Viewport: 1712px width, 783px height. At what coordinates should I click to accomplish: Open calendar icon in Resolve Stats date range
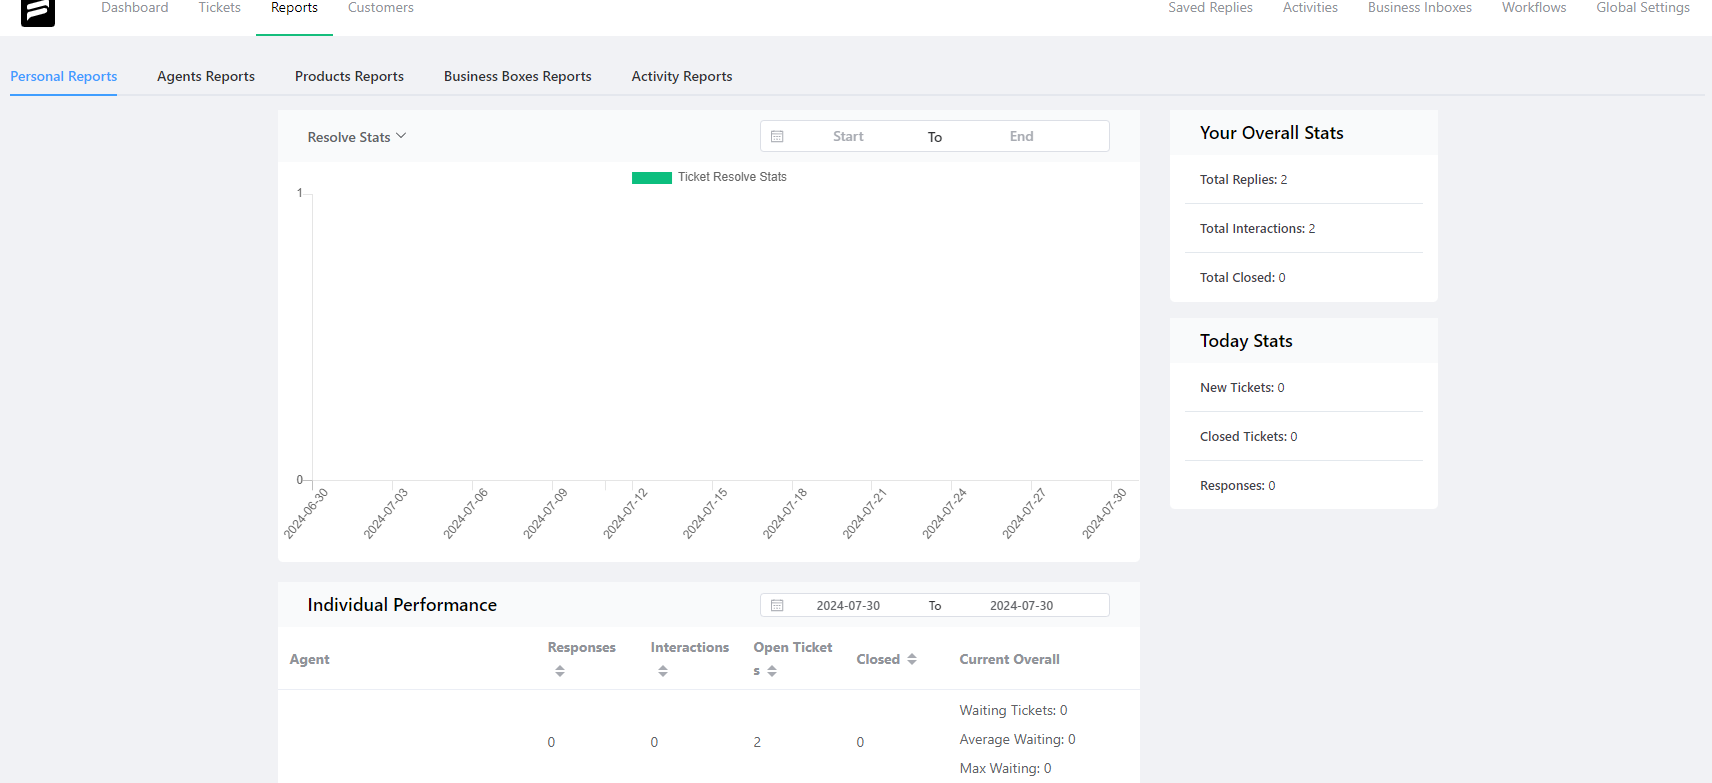pos(777,137)
